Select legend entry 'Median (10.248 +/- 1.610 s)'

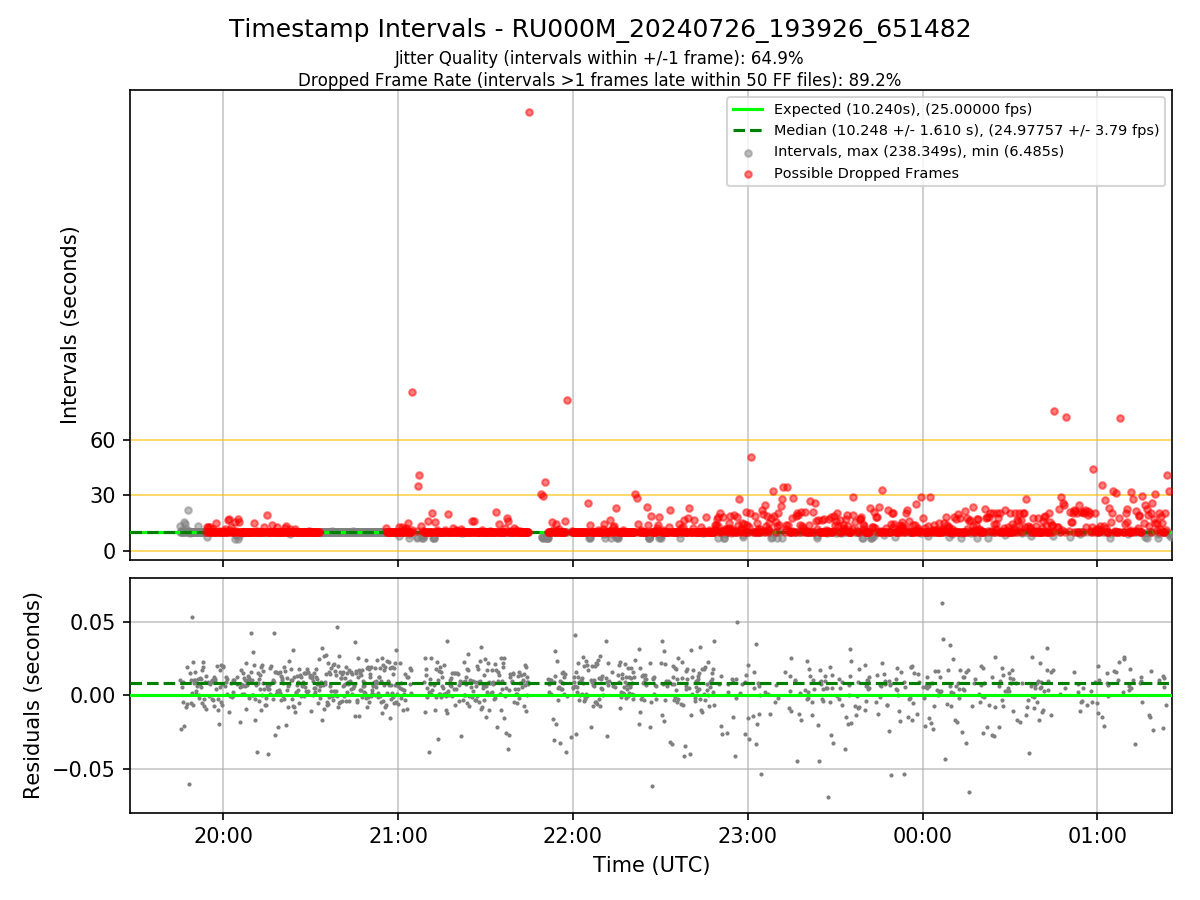click(966, 130)
